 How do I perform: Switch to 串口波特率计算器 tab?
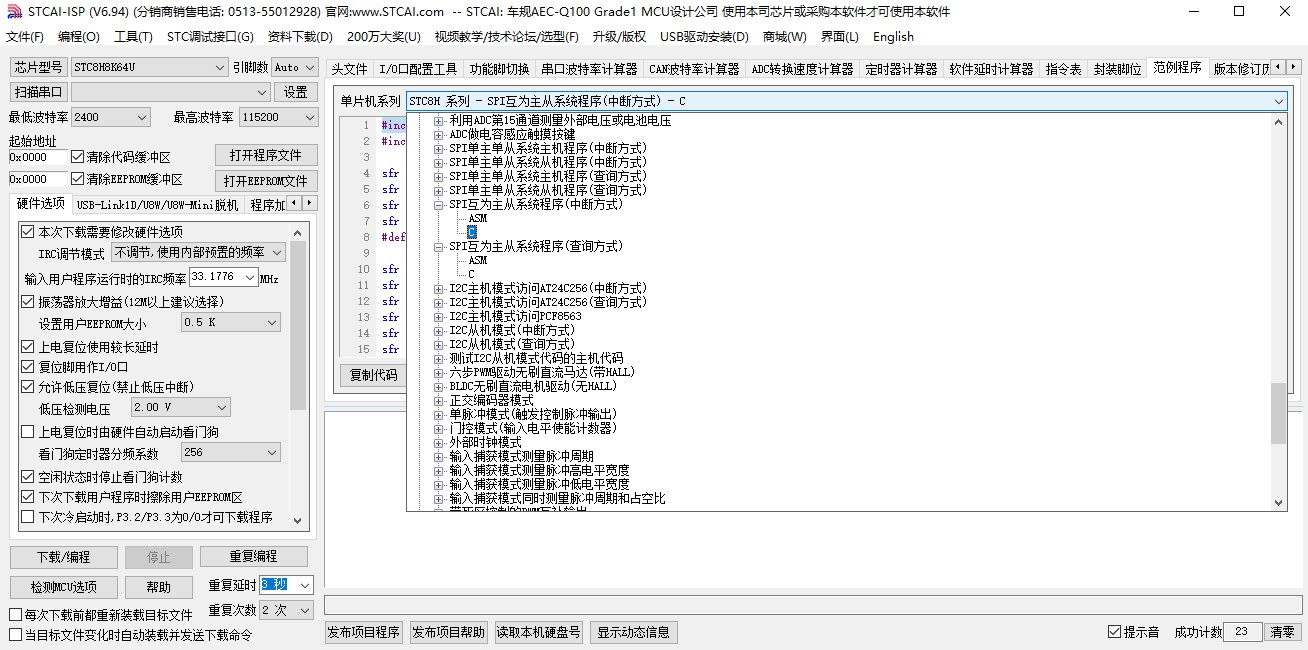[x=589, y=69]
